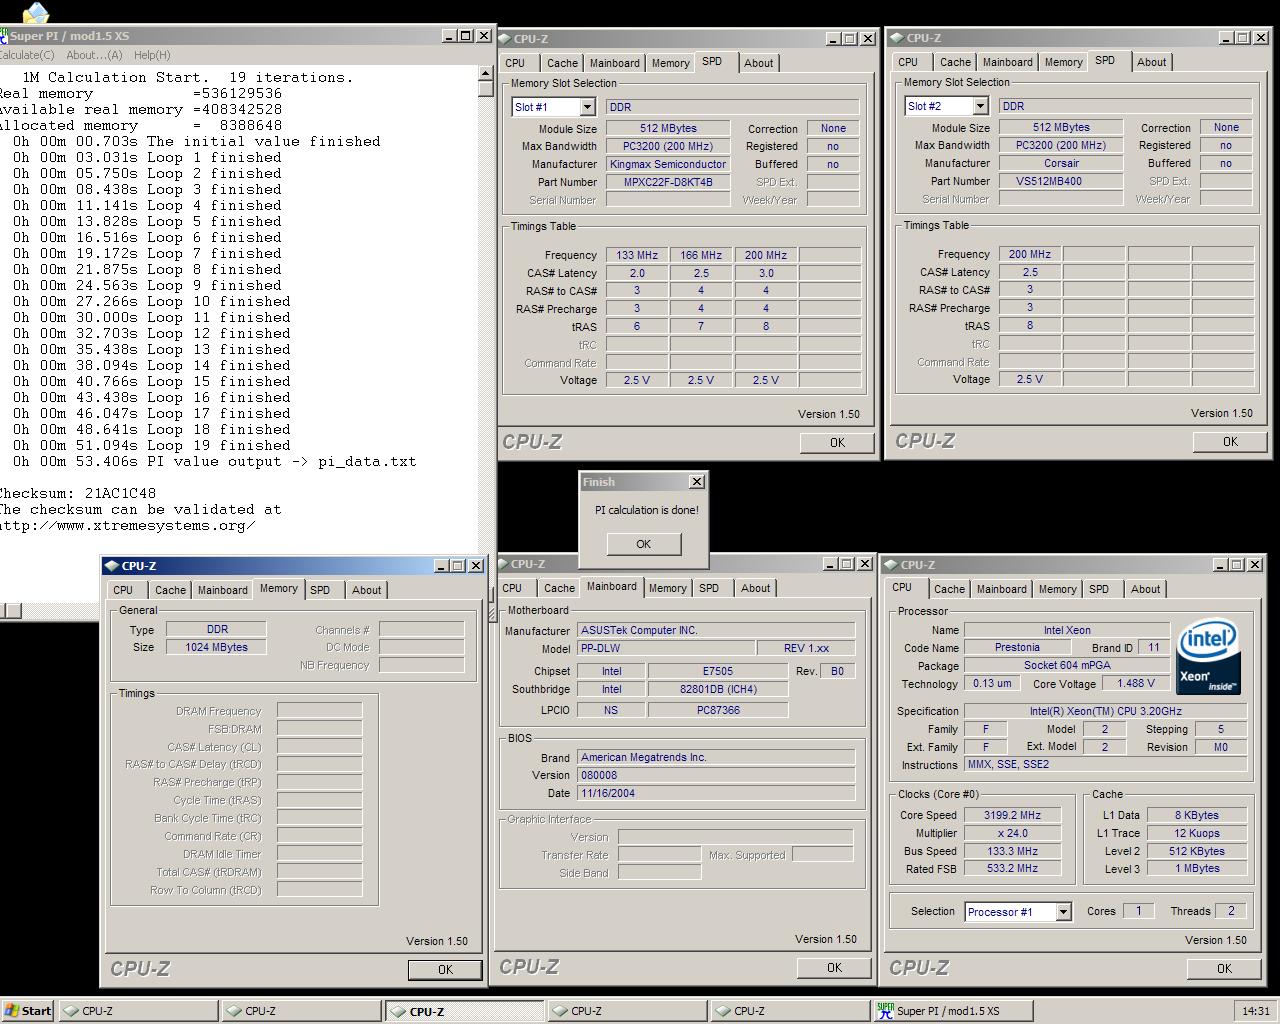Open Memory tab in Slot #2 window
Viewport: 1280px width, 1024px height.
pos(1063,62)
